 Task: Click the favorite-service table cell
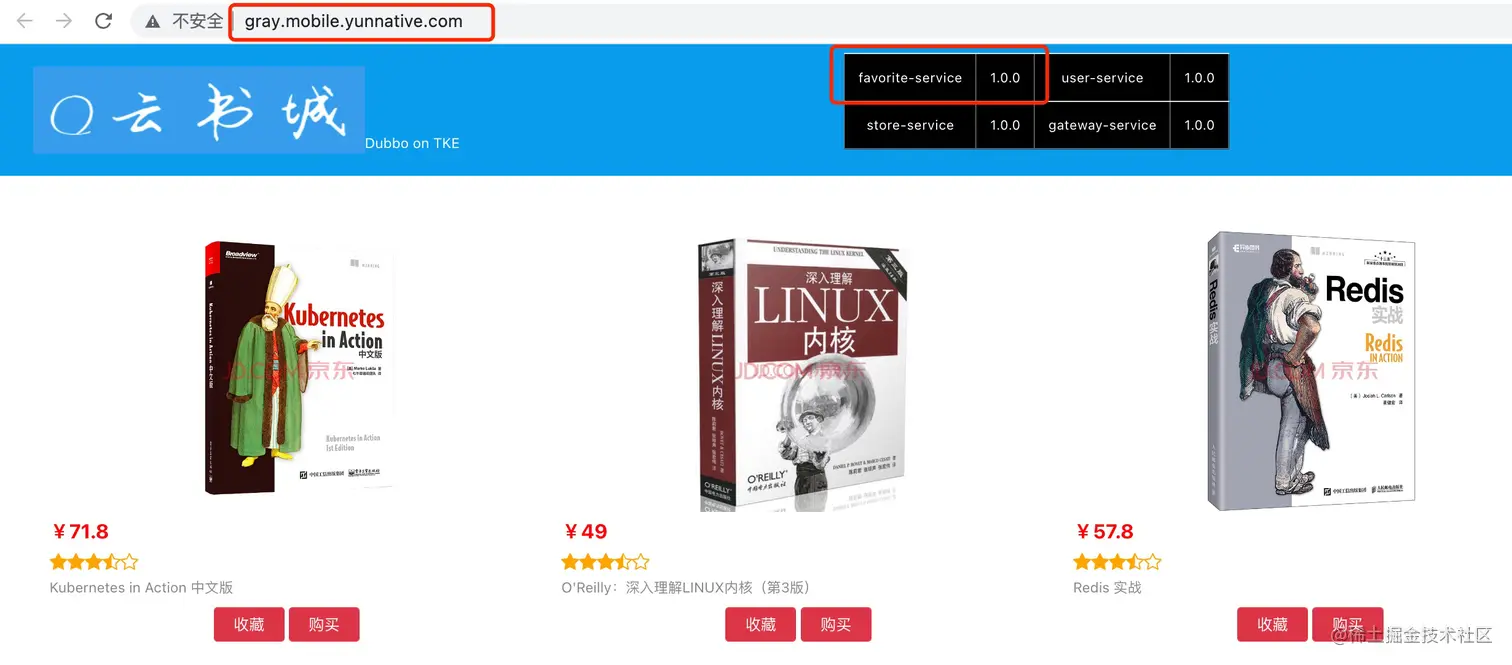pyautogui.click(x=910, y=78)
